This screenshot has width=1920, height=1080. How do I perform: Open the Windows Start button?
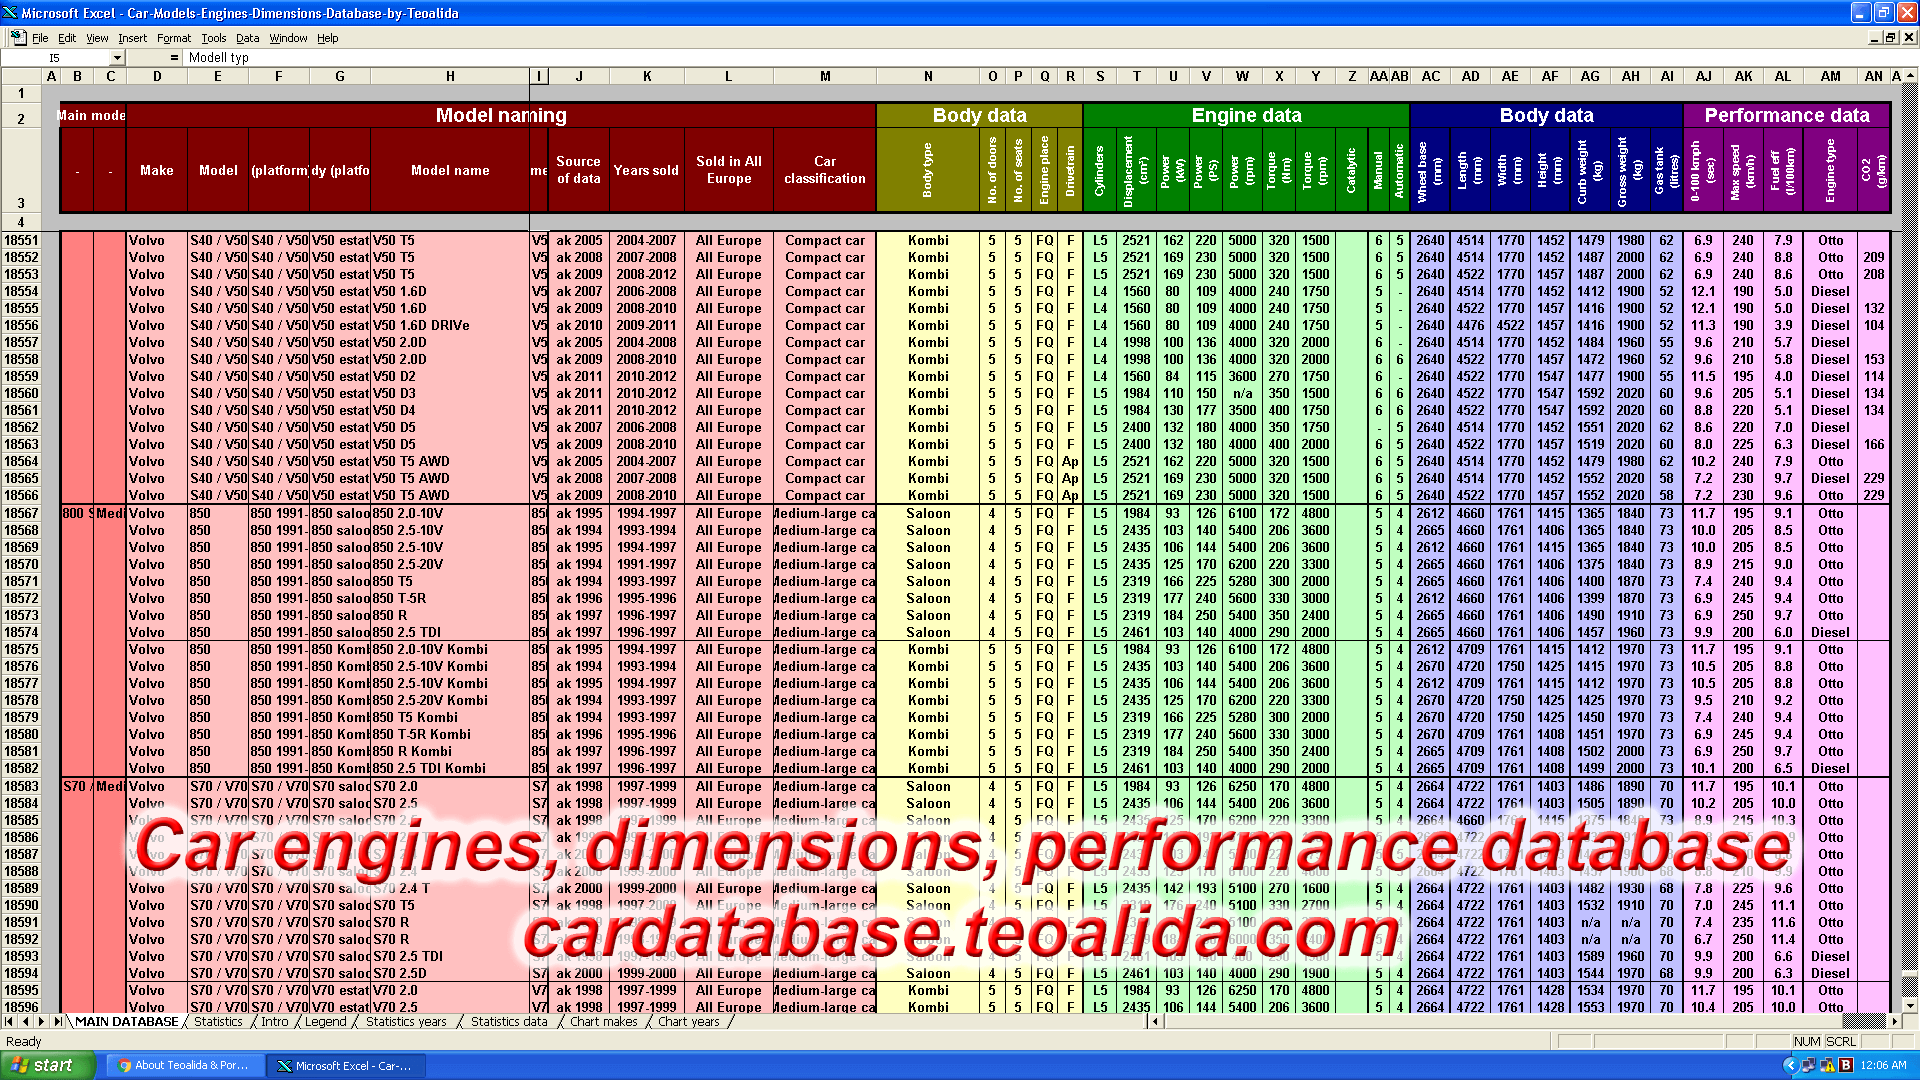tap(47, 1065)
